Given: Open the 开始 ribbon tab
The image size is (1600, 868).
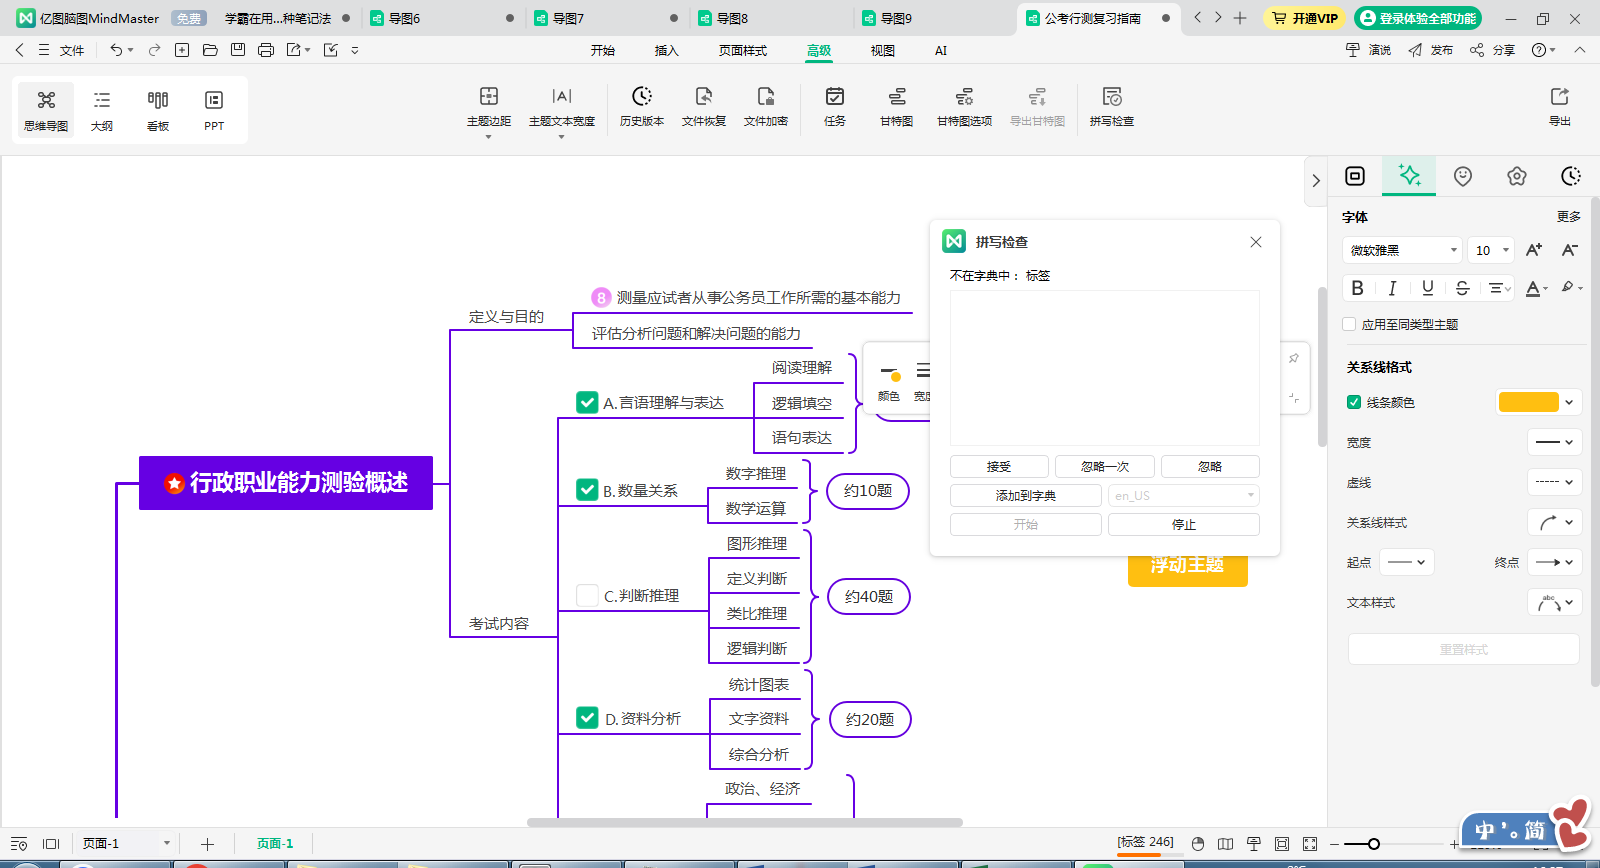Looking at the screenshot, I should (x=603, y=50).
